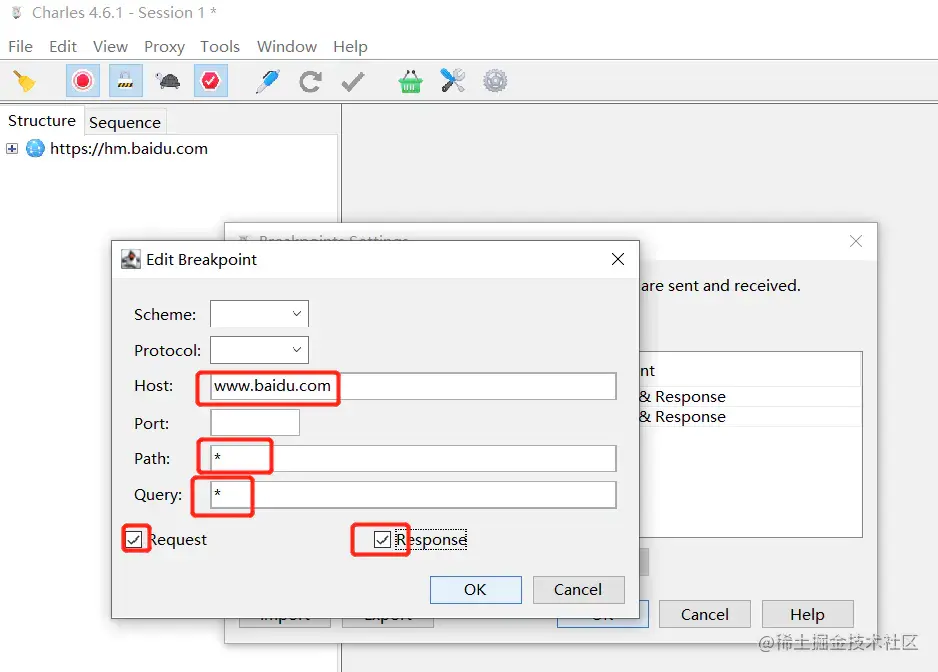Open the Window menu
The width and height of the screenshot is (938, 672).
click(x=287, y=47)
